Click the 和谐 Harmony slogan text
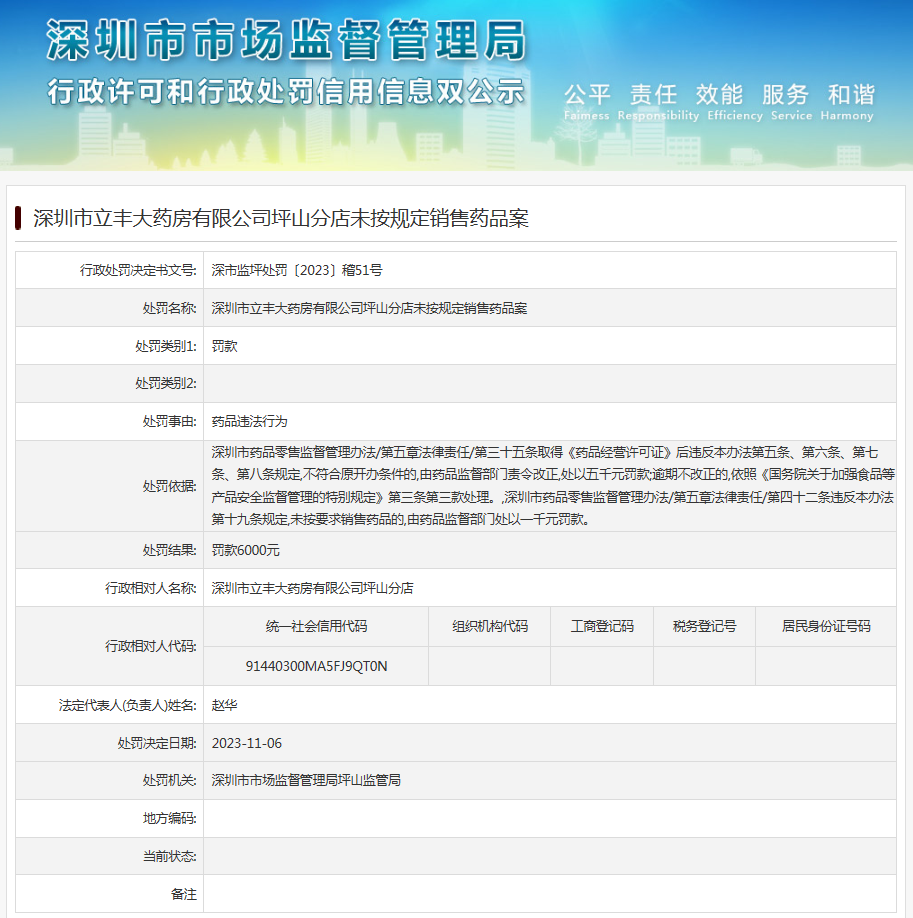Image resolution: width=913 pixels, height=918 pixels. pyautogui.click(x=847, y=102)
